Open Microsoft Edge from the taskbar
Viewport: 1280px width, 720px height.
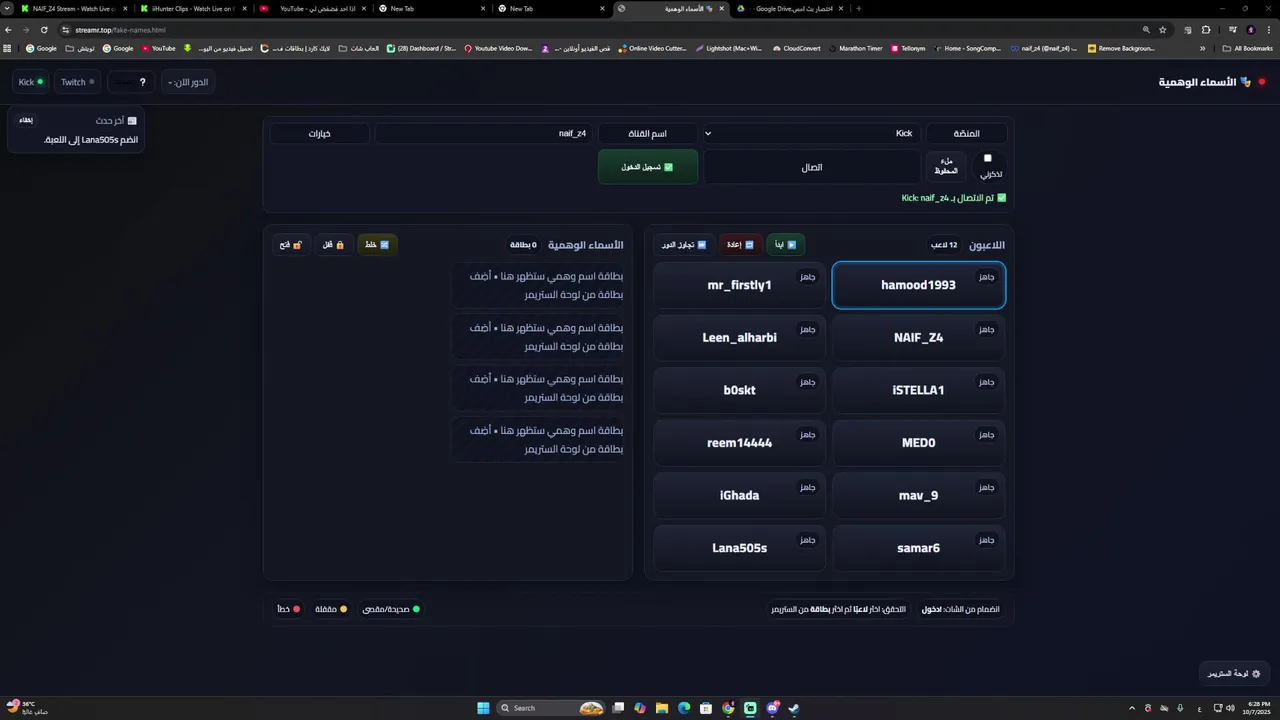(x=684, y=708)
